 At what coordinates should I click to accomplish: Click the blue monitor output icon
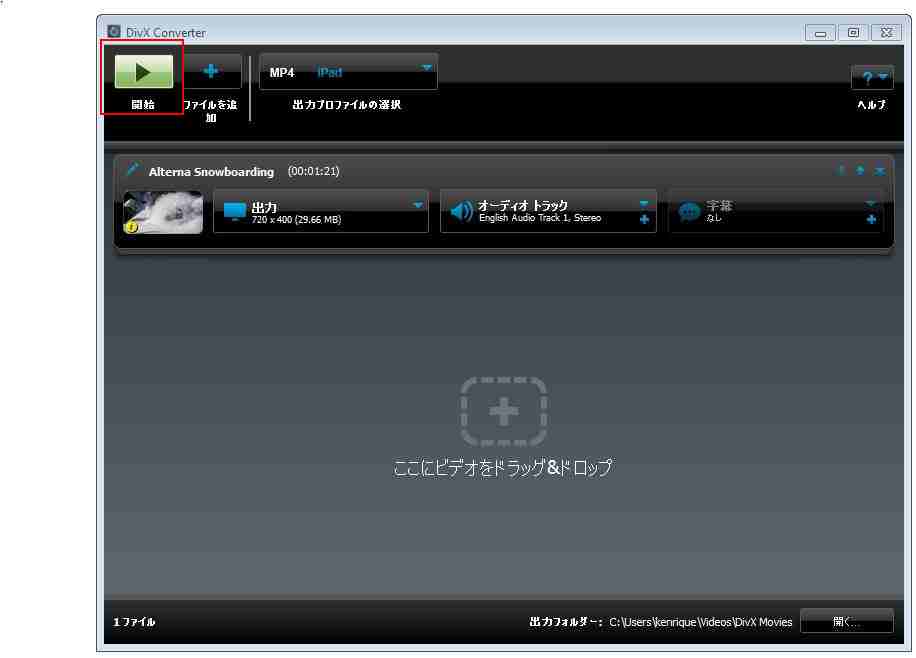click(x=235, y=212)
